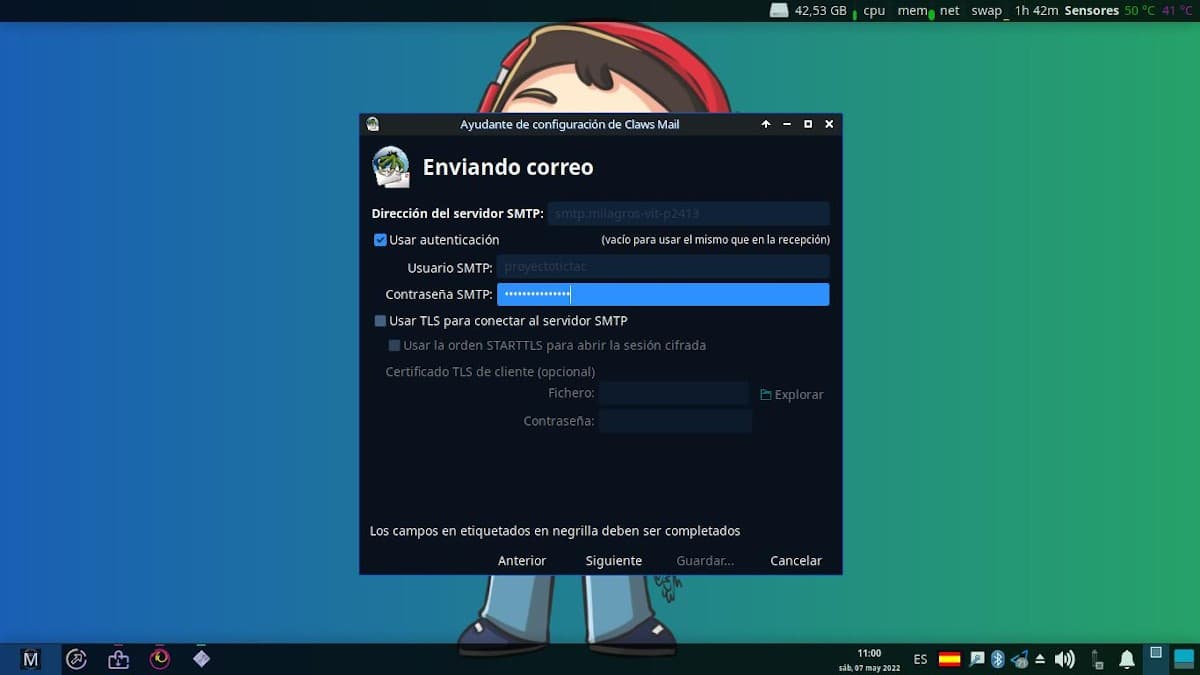Open the M menu launcher on the taskbar
Screen dimensions: 1200x675
point(30,659)
